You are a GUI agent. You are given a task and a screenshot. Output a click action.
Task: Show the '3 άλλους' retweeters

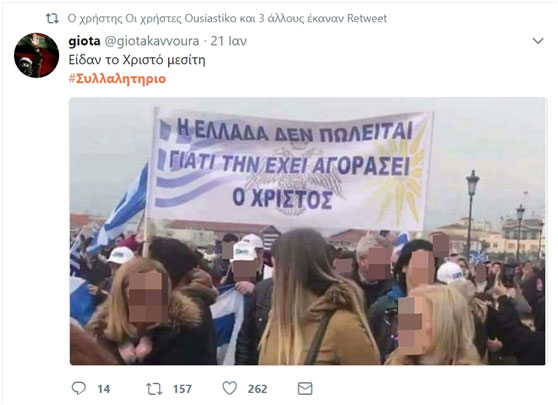pos(281,18)
